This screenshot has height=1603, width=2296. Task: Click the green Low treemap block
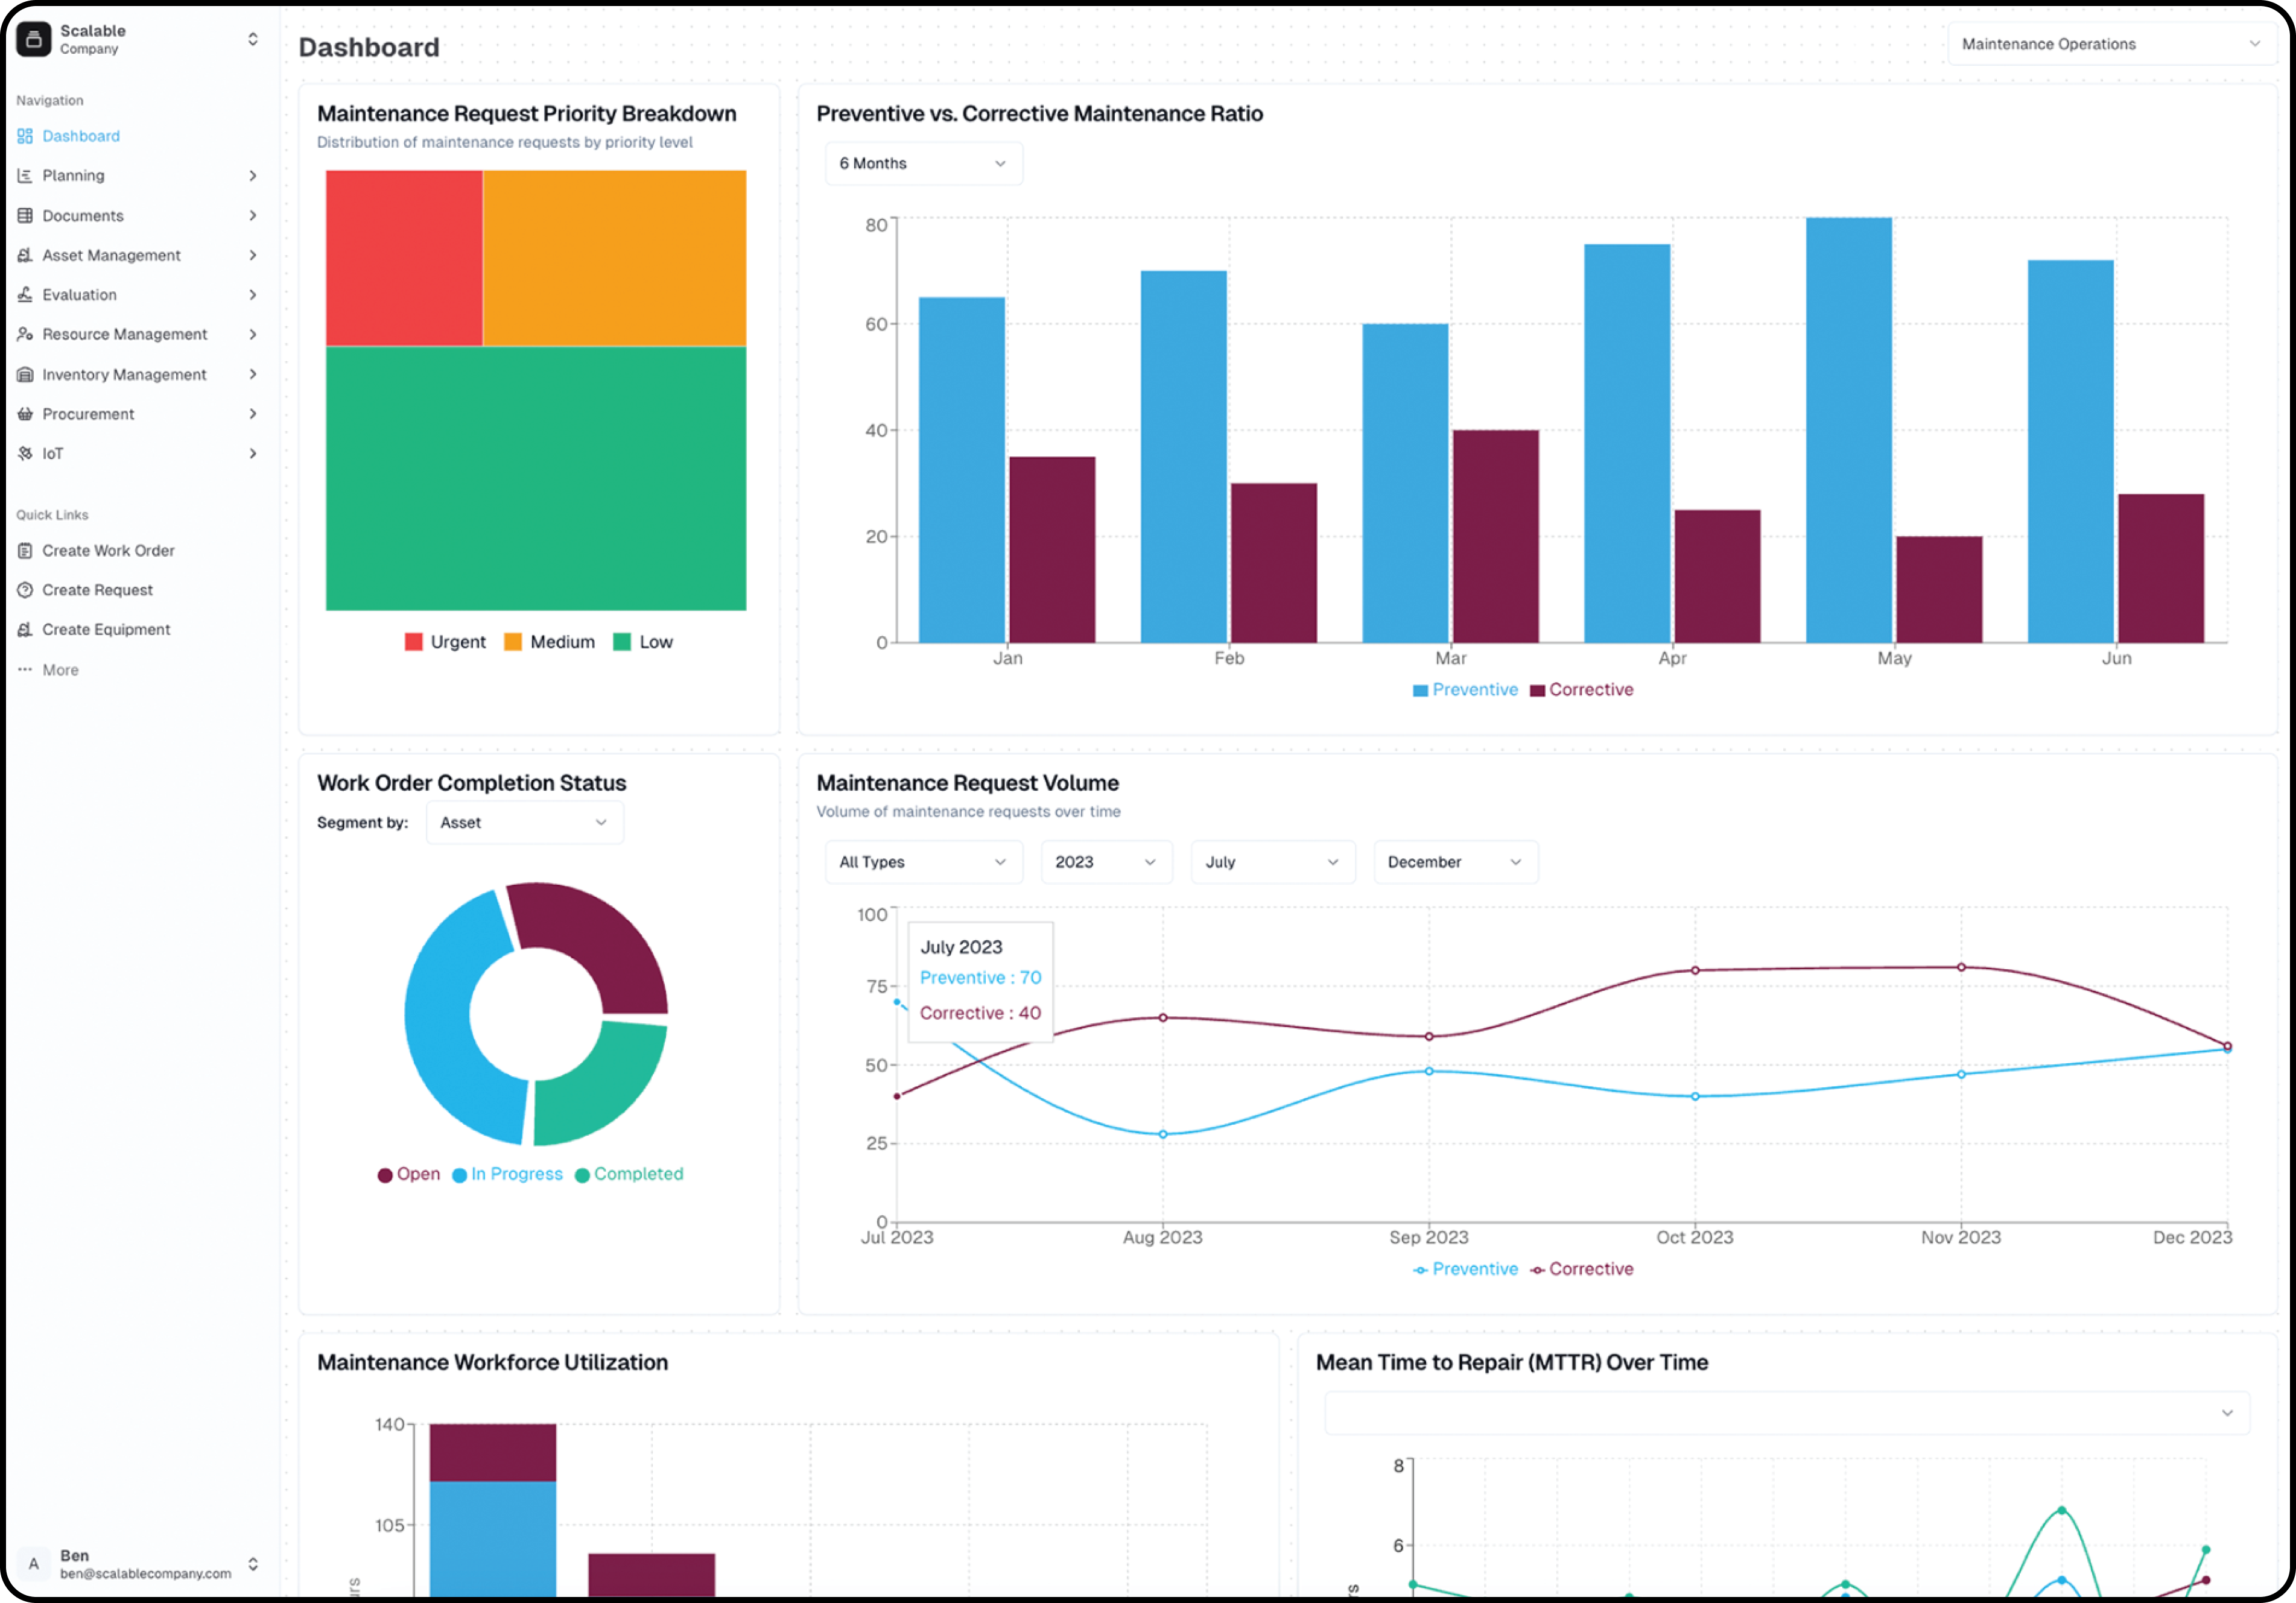tap(536, 479)
